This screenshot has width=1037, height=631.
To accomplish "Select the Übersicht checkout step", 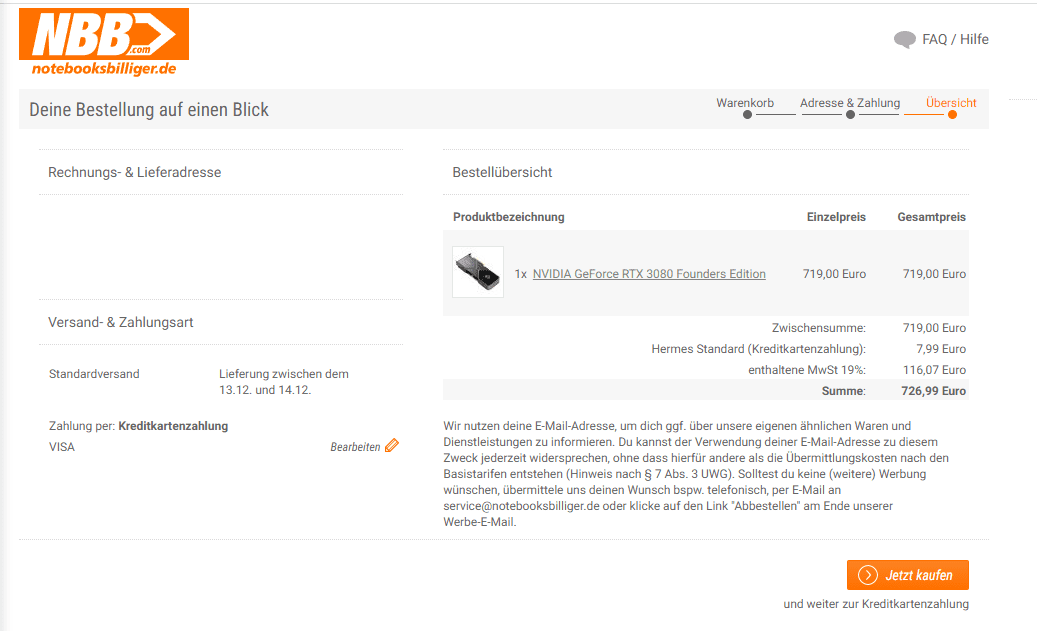I will (x=951, y=103).
